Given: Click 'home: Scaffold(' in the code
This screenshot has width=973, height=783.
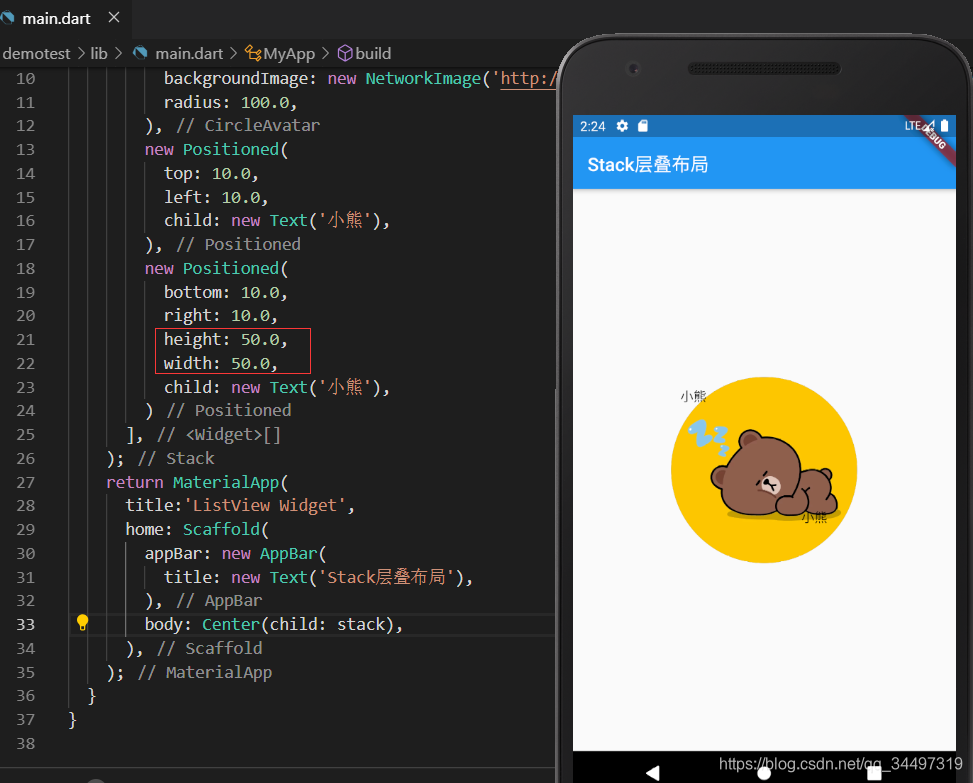Looking at the screenshot, I should (x=197, y=530).
